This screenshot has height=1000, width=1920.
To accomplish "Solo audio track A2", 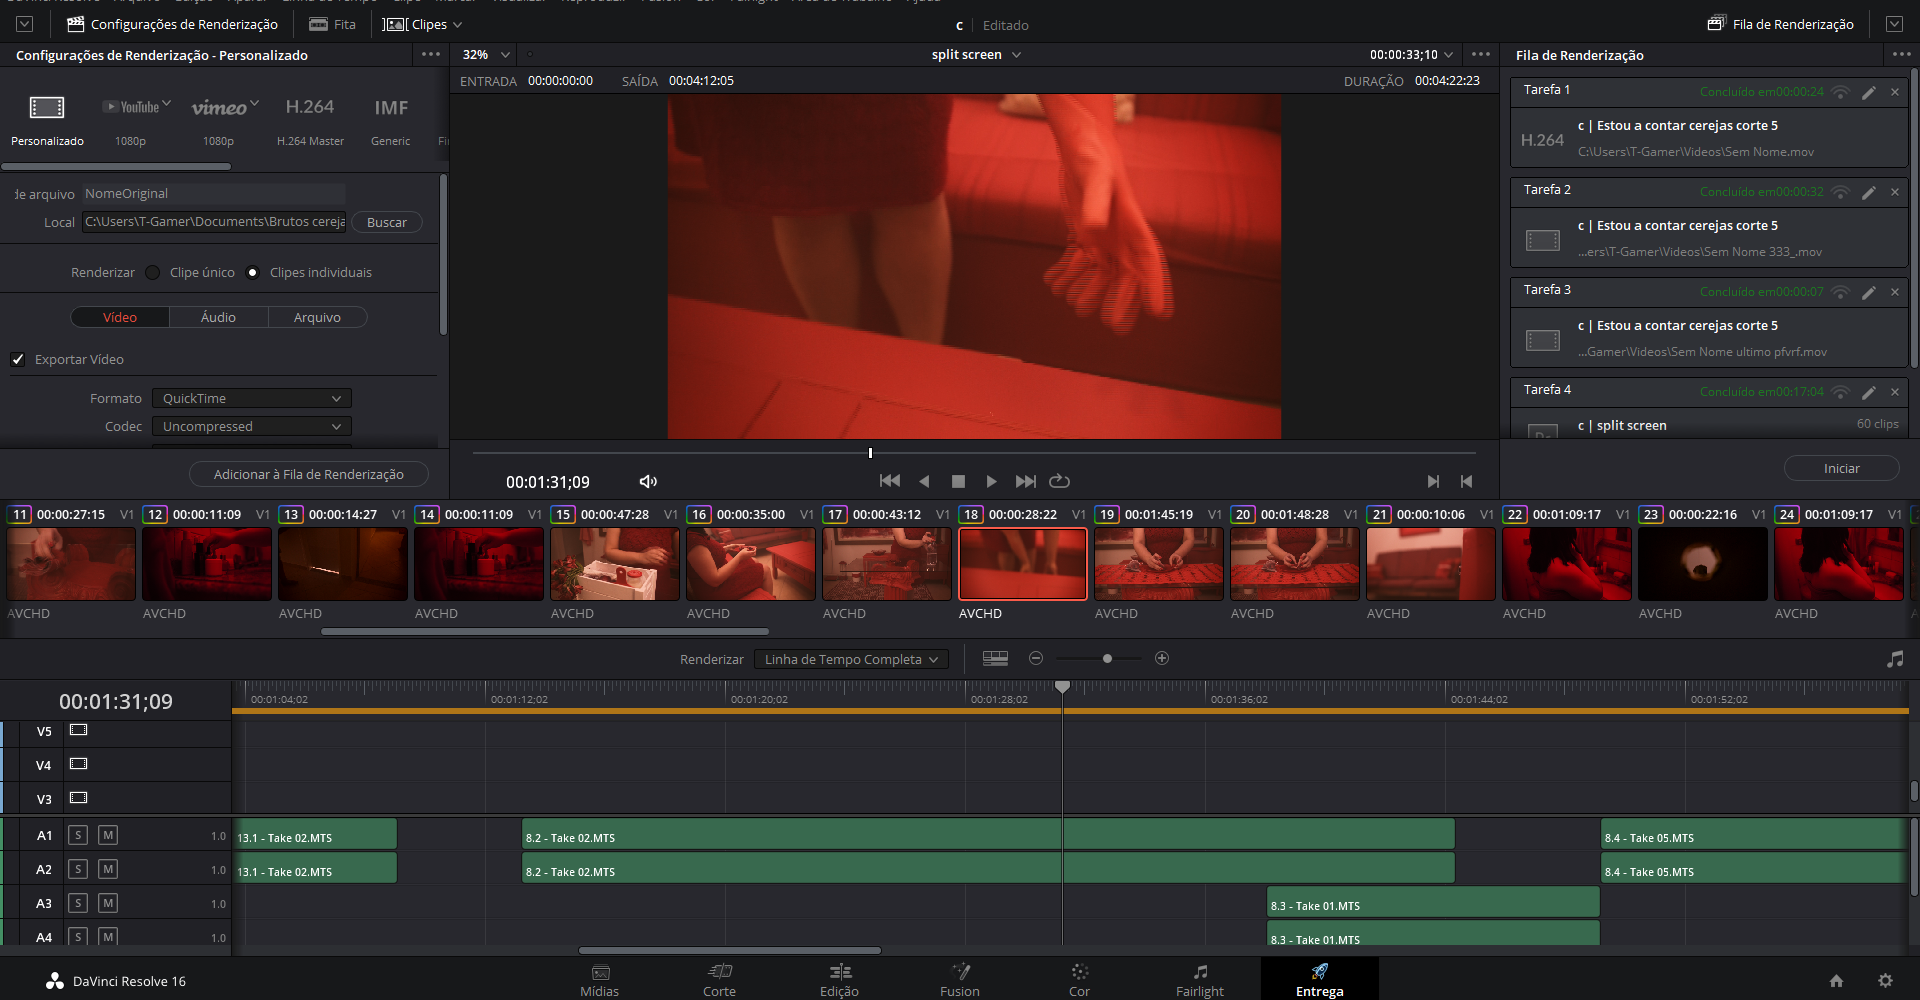I will [x=78, y=869].
